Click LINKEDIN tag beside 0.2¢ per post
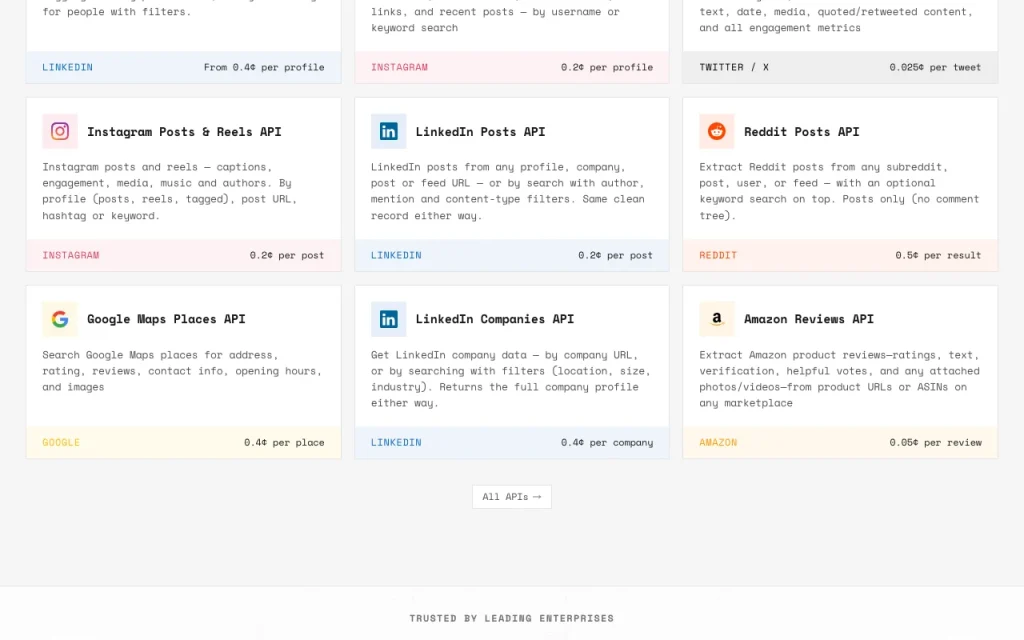Image resolution: width=1024 pixels, height=640 pixels. coord(396,255)
